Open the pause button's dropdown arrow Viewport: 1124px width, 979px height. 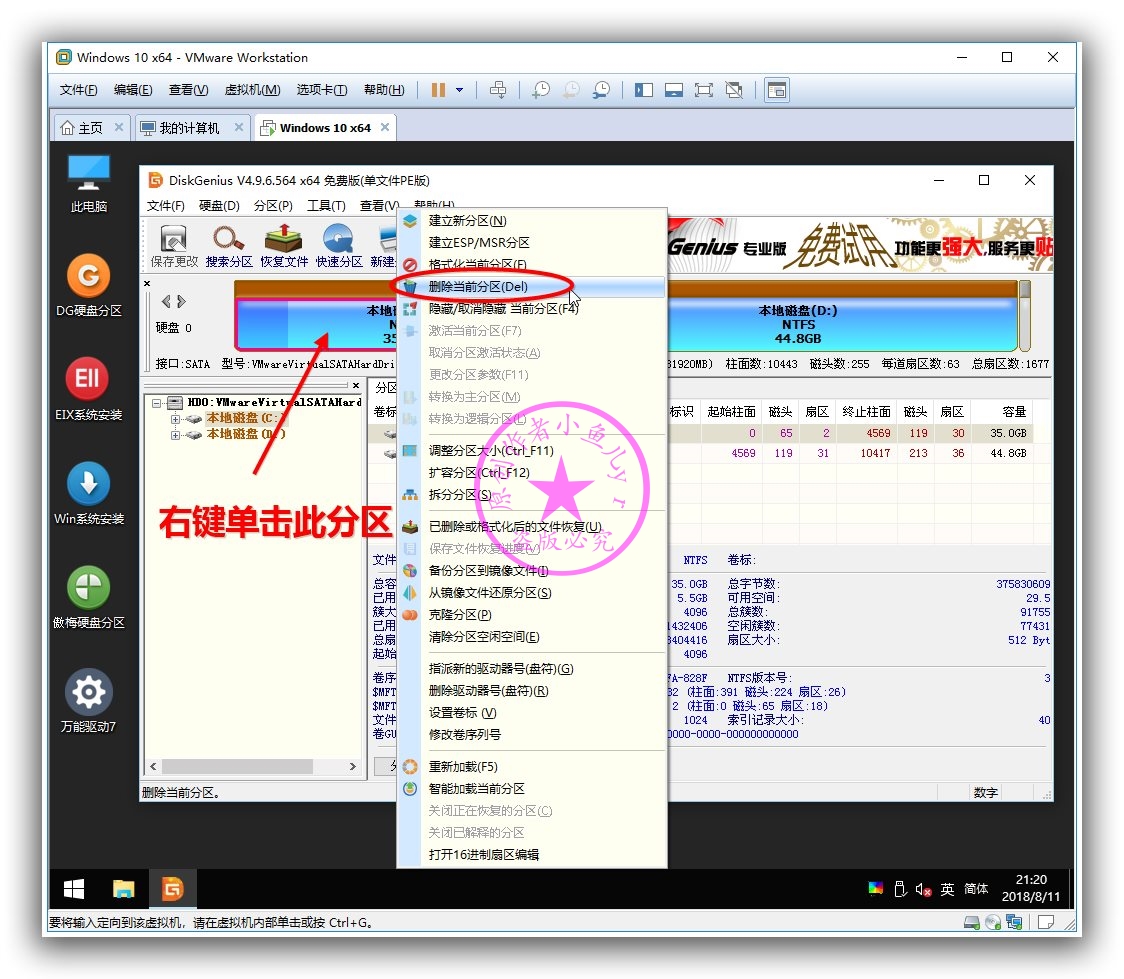pyautogui.click(x=459, y=89)
